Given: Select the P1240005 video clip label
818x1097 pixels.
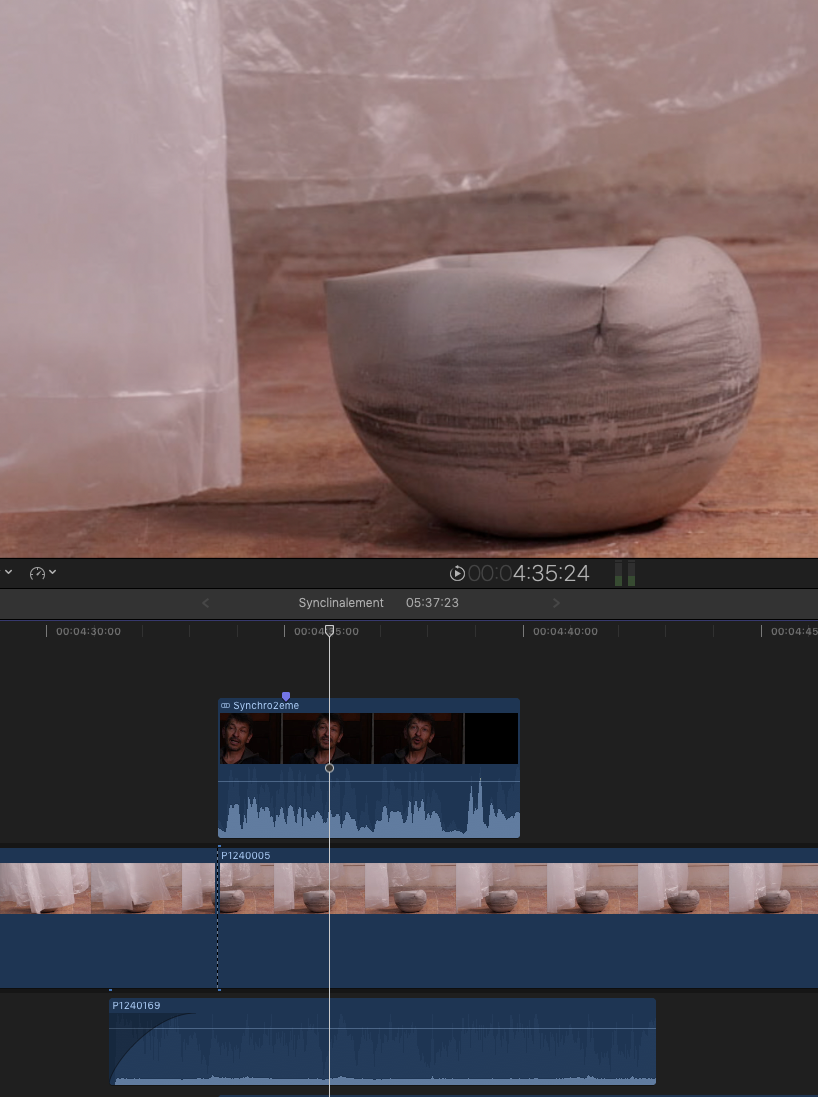Looking at the screenshot, I should (x=245, y=856).
